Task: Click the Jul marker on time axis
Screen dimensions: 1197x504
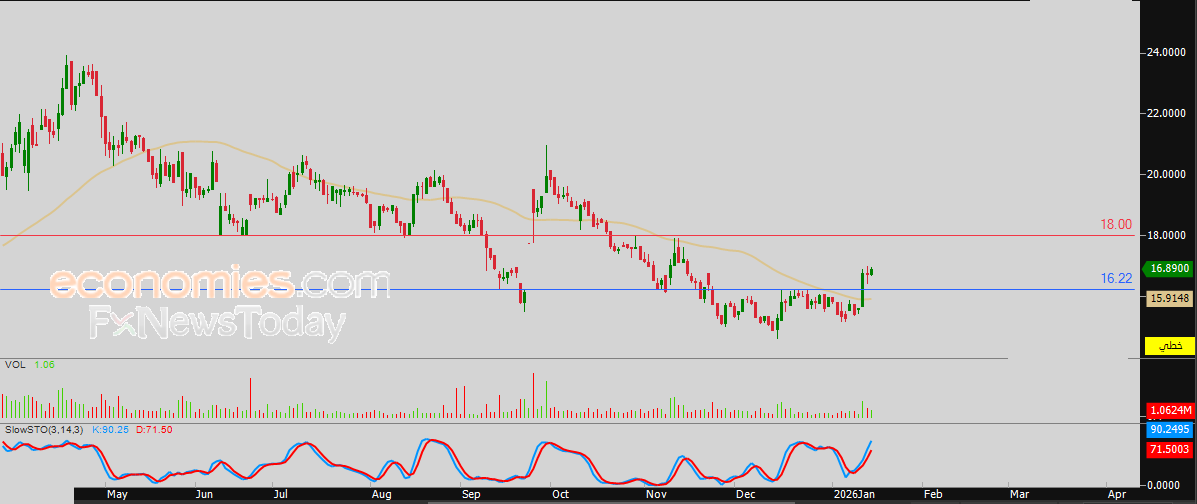Action: pyautogui.click(x=282, y=495)
